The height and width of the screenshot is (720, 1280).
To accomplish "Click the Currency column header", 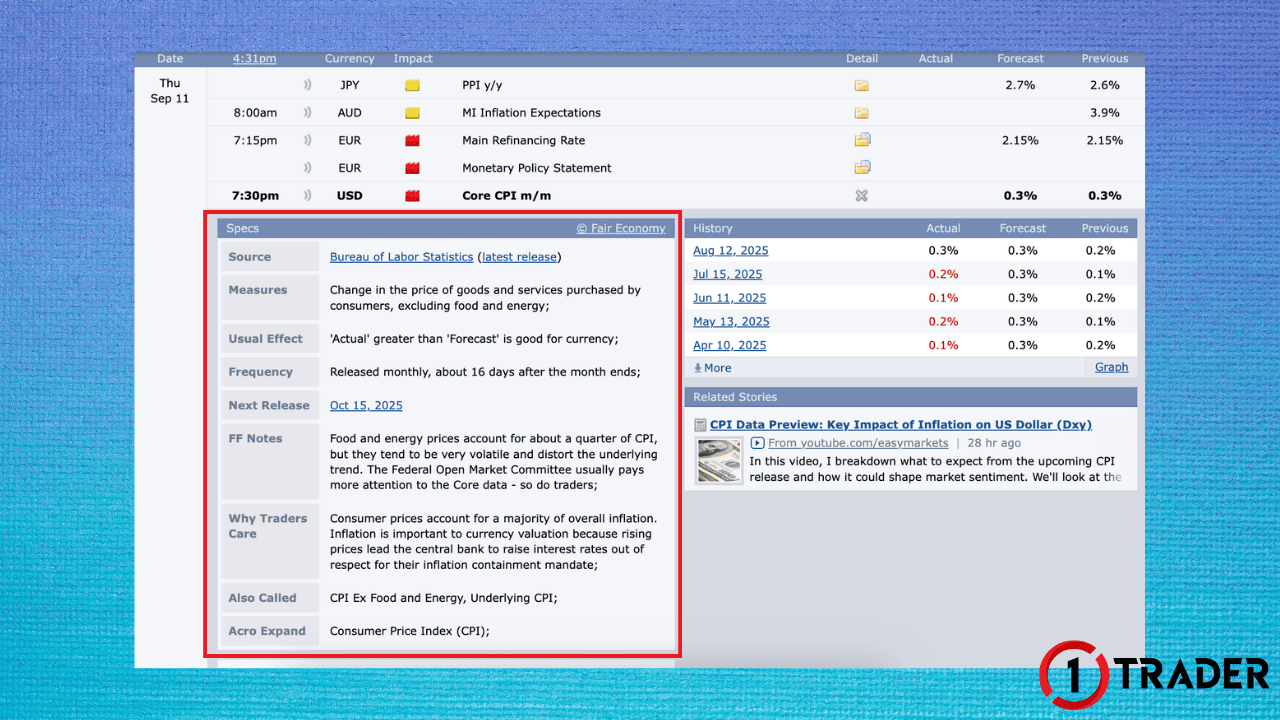I will point(349,59).
